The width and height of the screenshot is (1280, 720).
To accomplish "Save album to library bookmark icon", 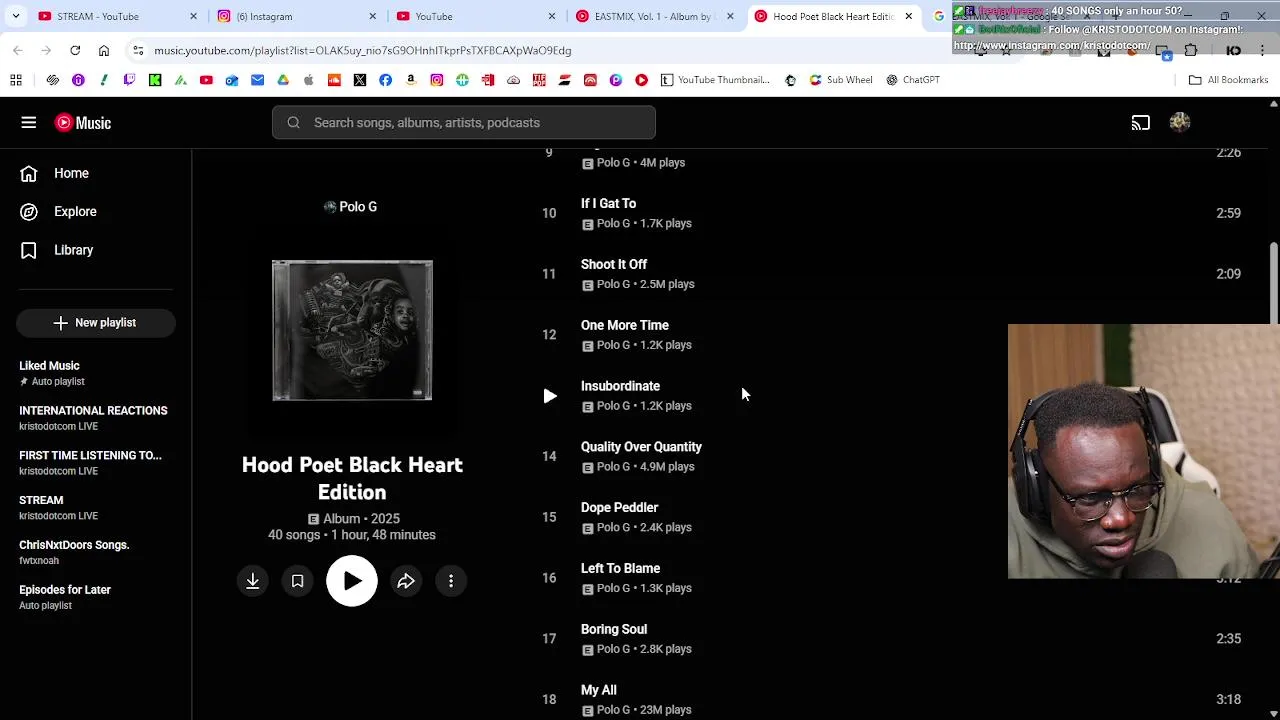I will [x=297, y=581].
